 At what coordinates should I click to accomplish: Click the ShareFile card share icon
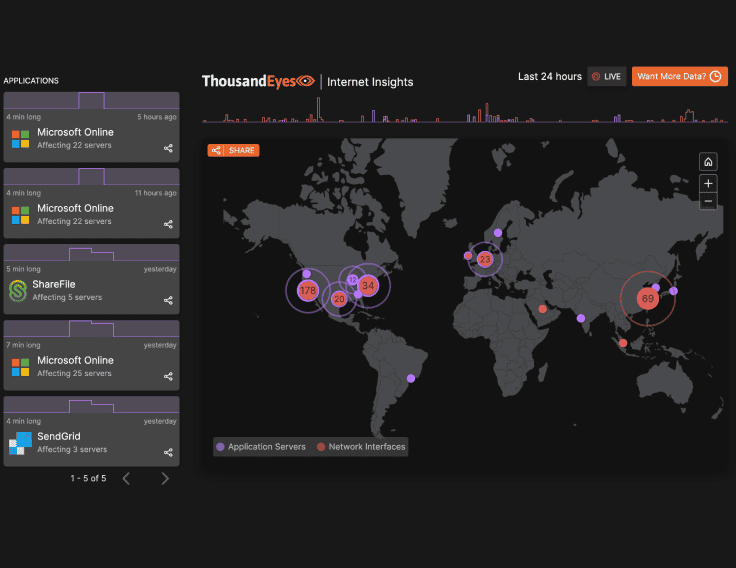tap(168, 300)
